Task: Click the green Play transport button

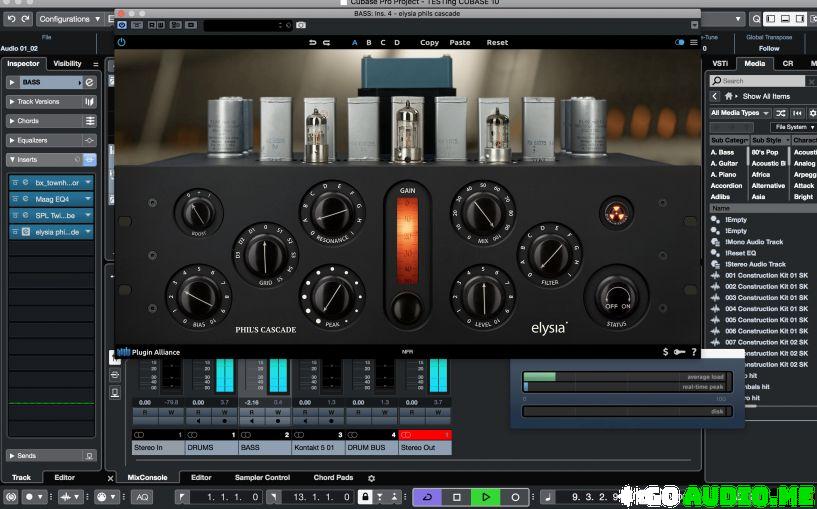Action: [x=486, y=497]
